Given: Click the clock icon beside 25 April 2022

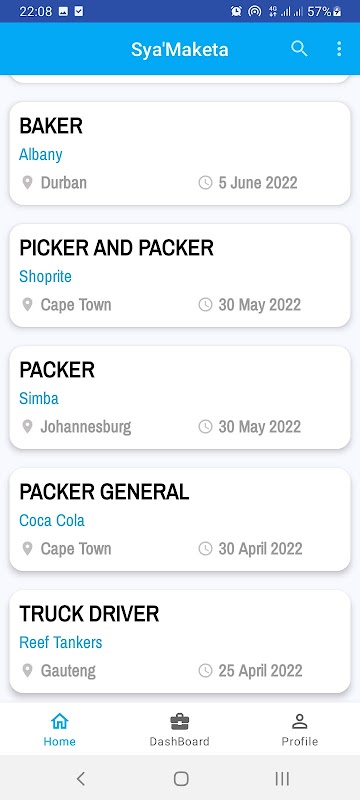Looking at the screenshot, I should pos(205,670).
